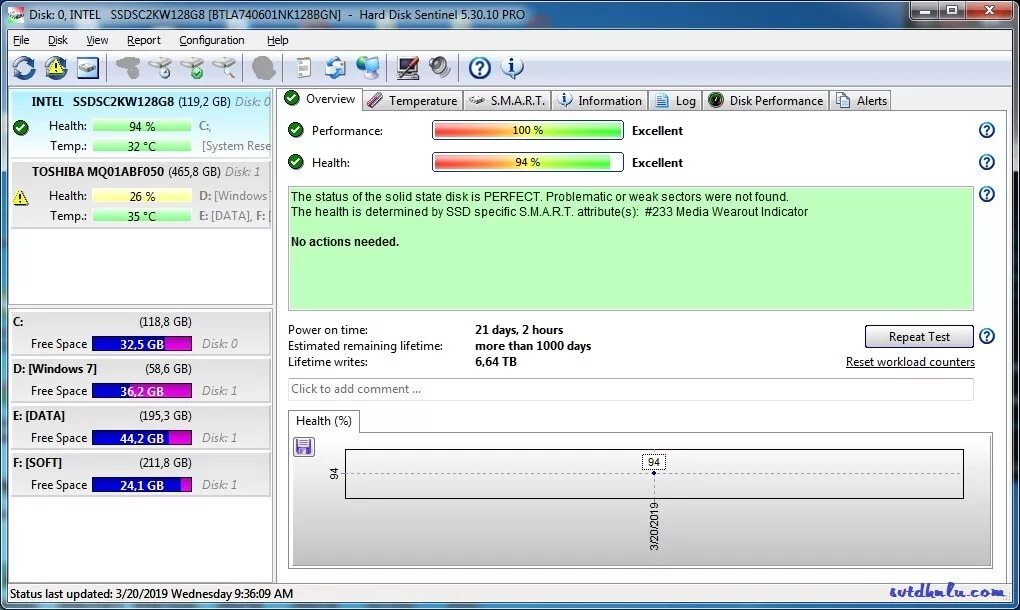Screen dimensions: 1020x610
Task: Open the Configuration menu
Action: [211, 40]
